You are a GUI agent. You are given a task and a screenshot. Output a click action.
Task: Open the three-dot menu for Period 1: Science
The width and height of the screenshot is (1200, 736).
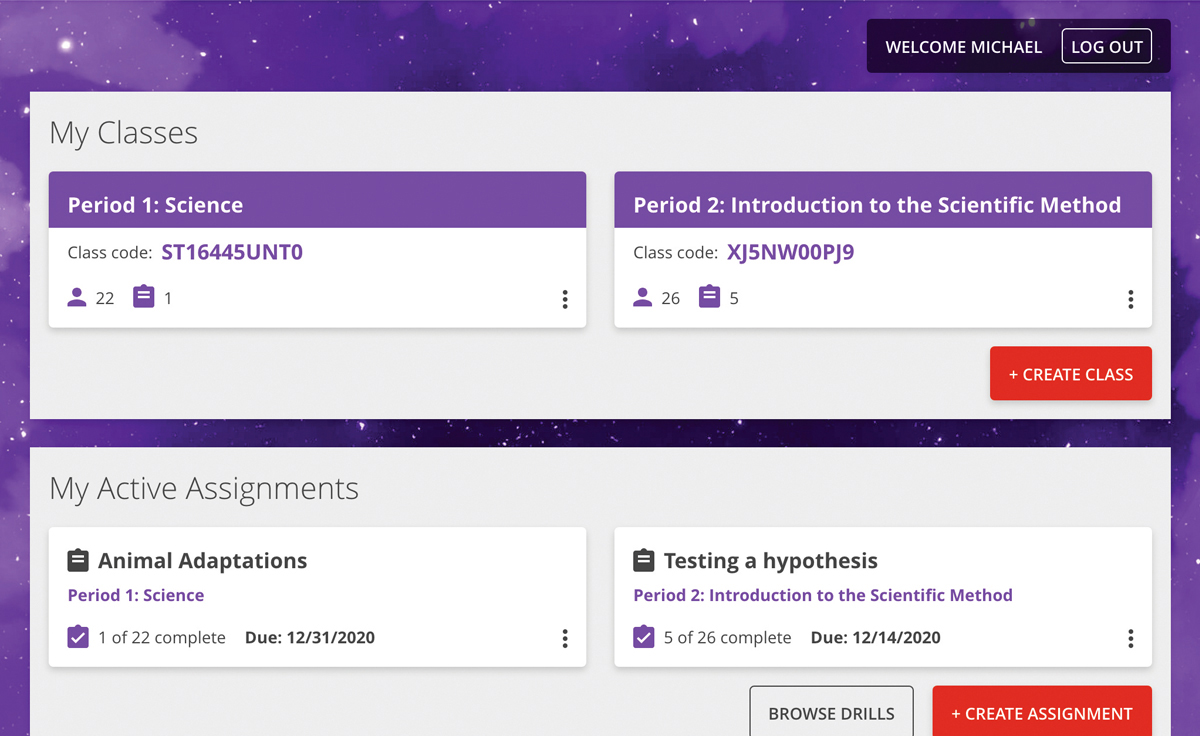click(565, 299)
